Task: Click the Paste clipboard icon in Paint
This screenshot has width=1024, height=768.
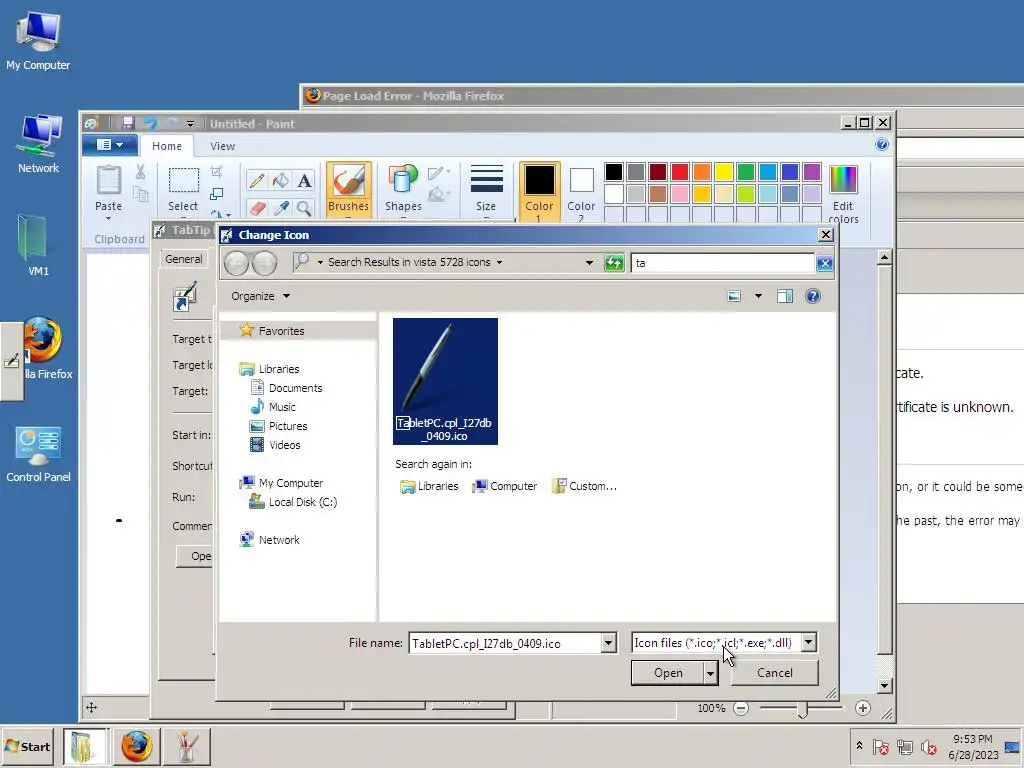Action: [x=108, y=180]
